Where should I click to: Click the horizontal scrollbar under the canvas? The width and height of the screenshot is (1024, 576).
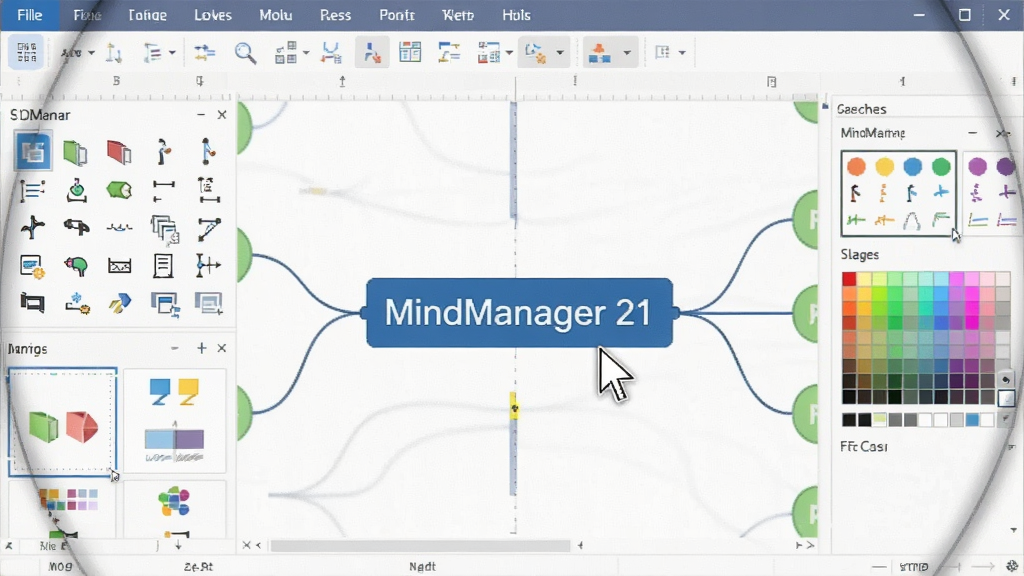421,545
